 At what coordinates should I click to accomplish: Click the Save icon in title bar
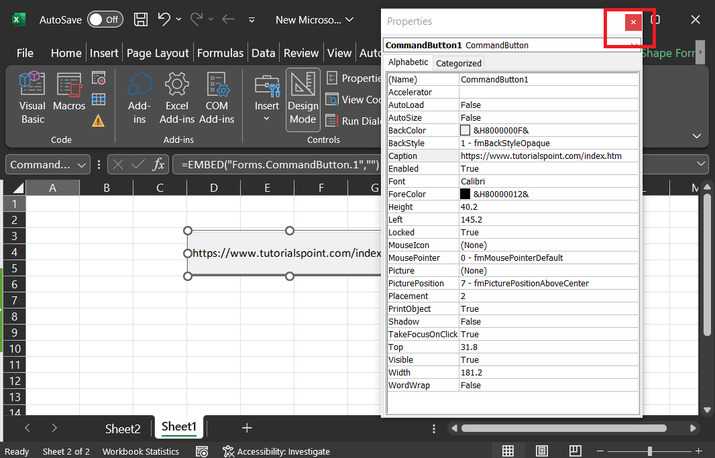141,19
